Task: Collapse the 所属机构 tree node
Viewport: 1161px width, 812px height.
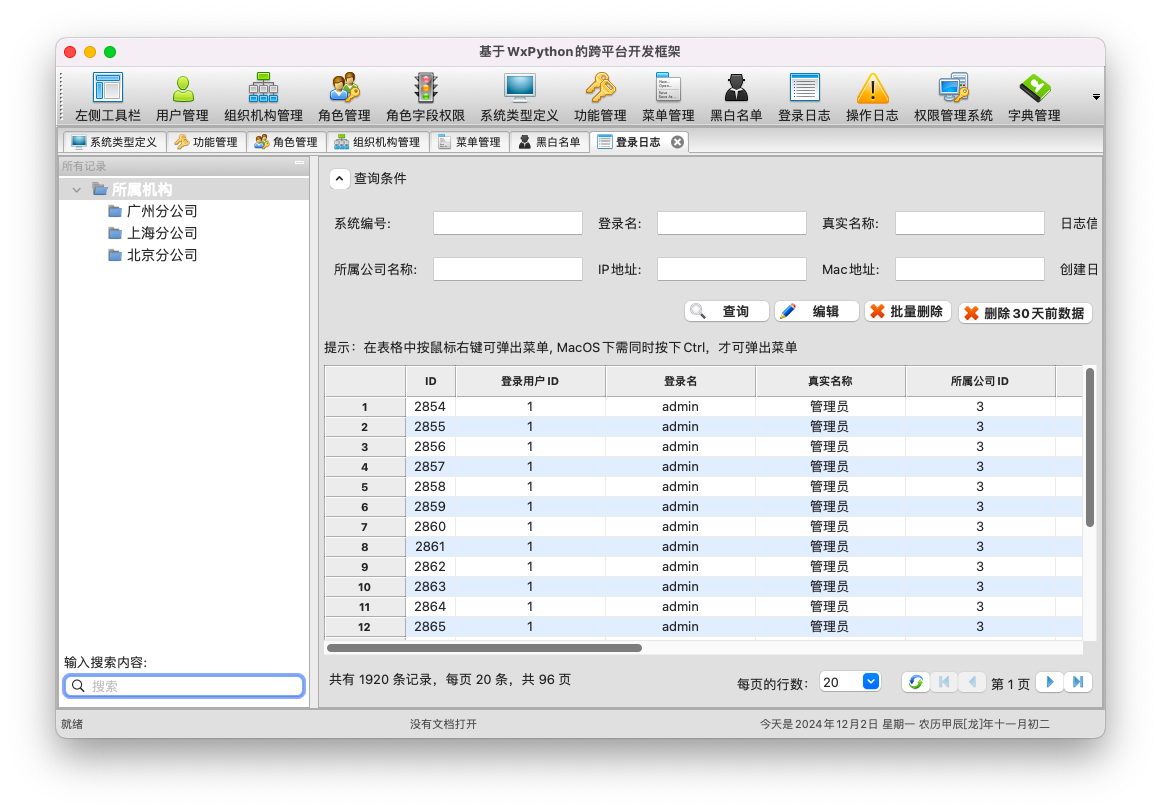Action: pyautogui.click(x=77, y=189)
